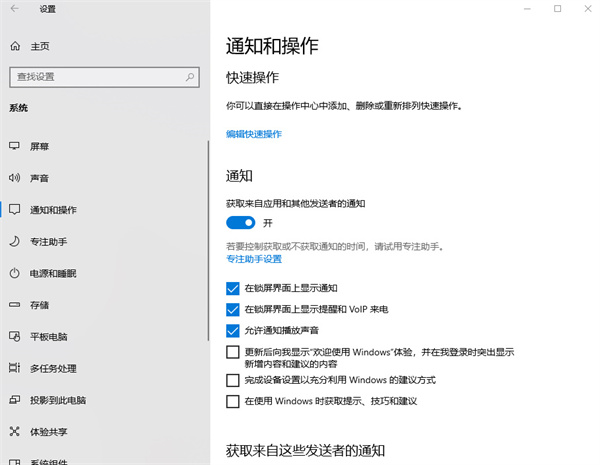Click the search magnifier icon
600x465 pixels.
pos(190,77)
